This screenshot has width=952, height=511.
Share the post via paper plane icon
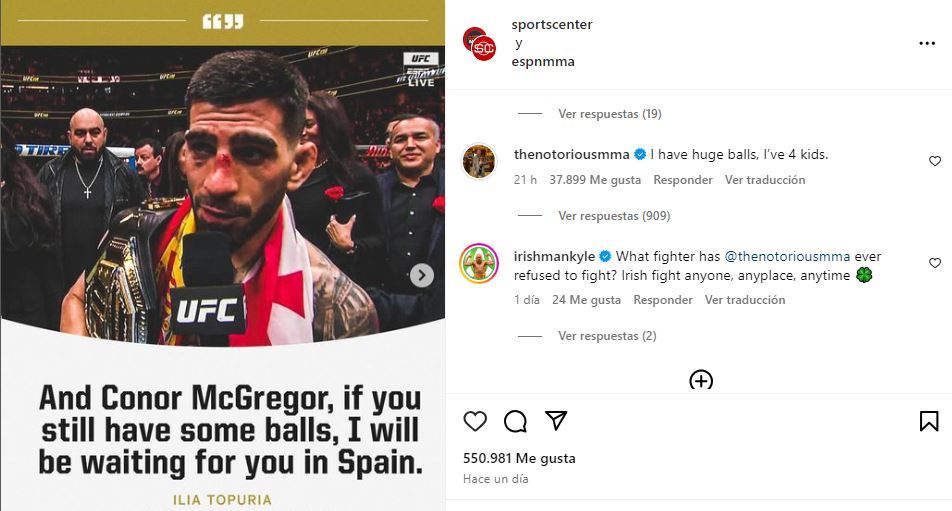coord(556,420)
